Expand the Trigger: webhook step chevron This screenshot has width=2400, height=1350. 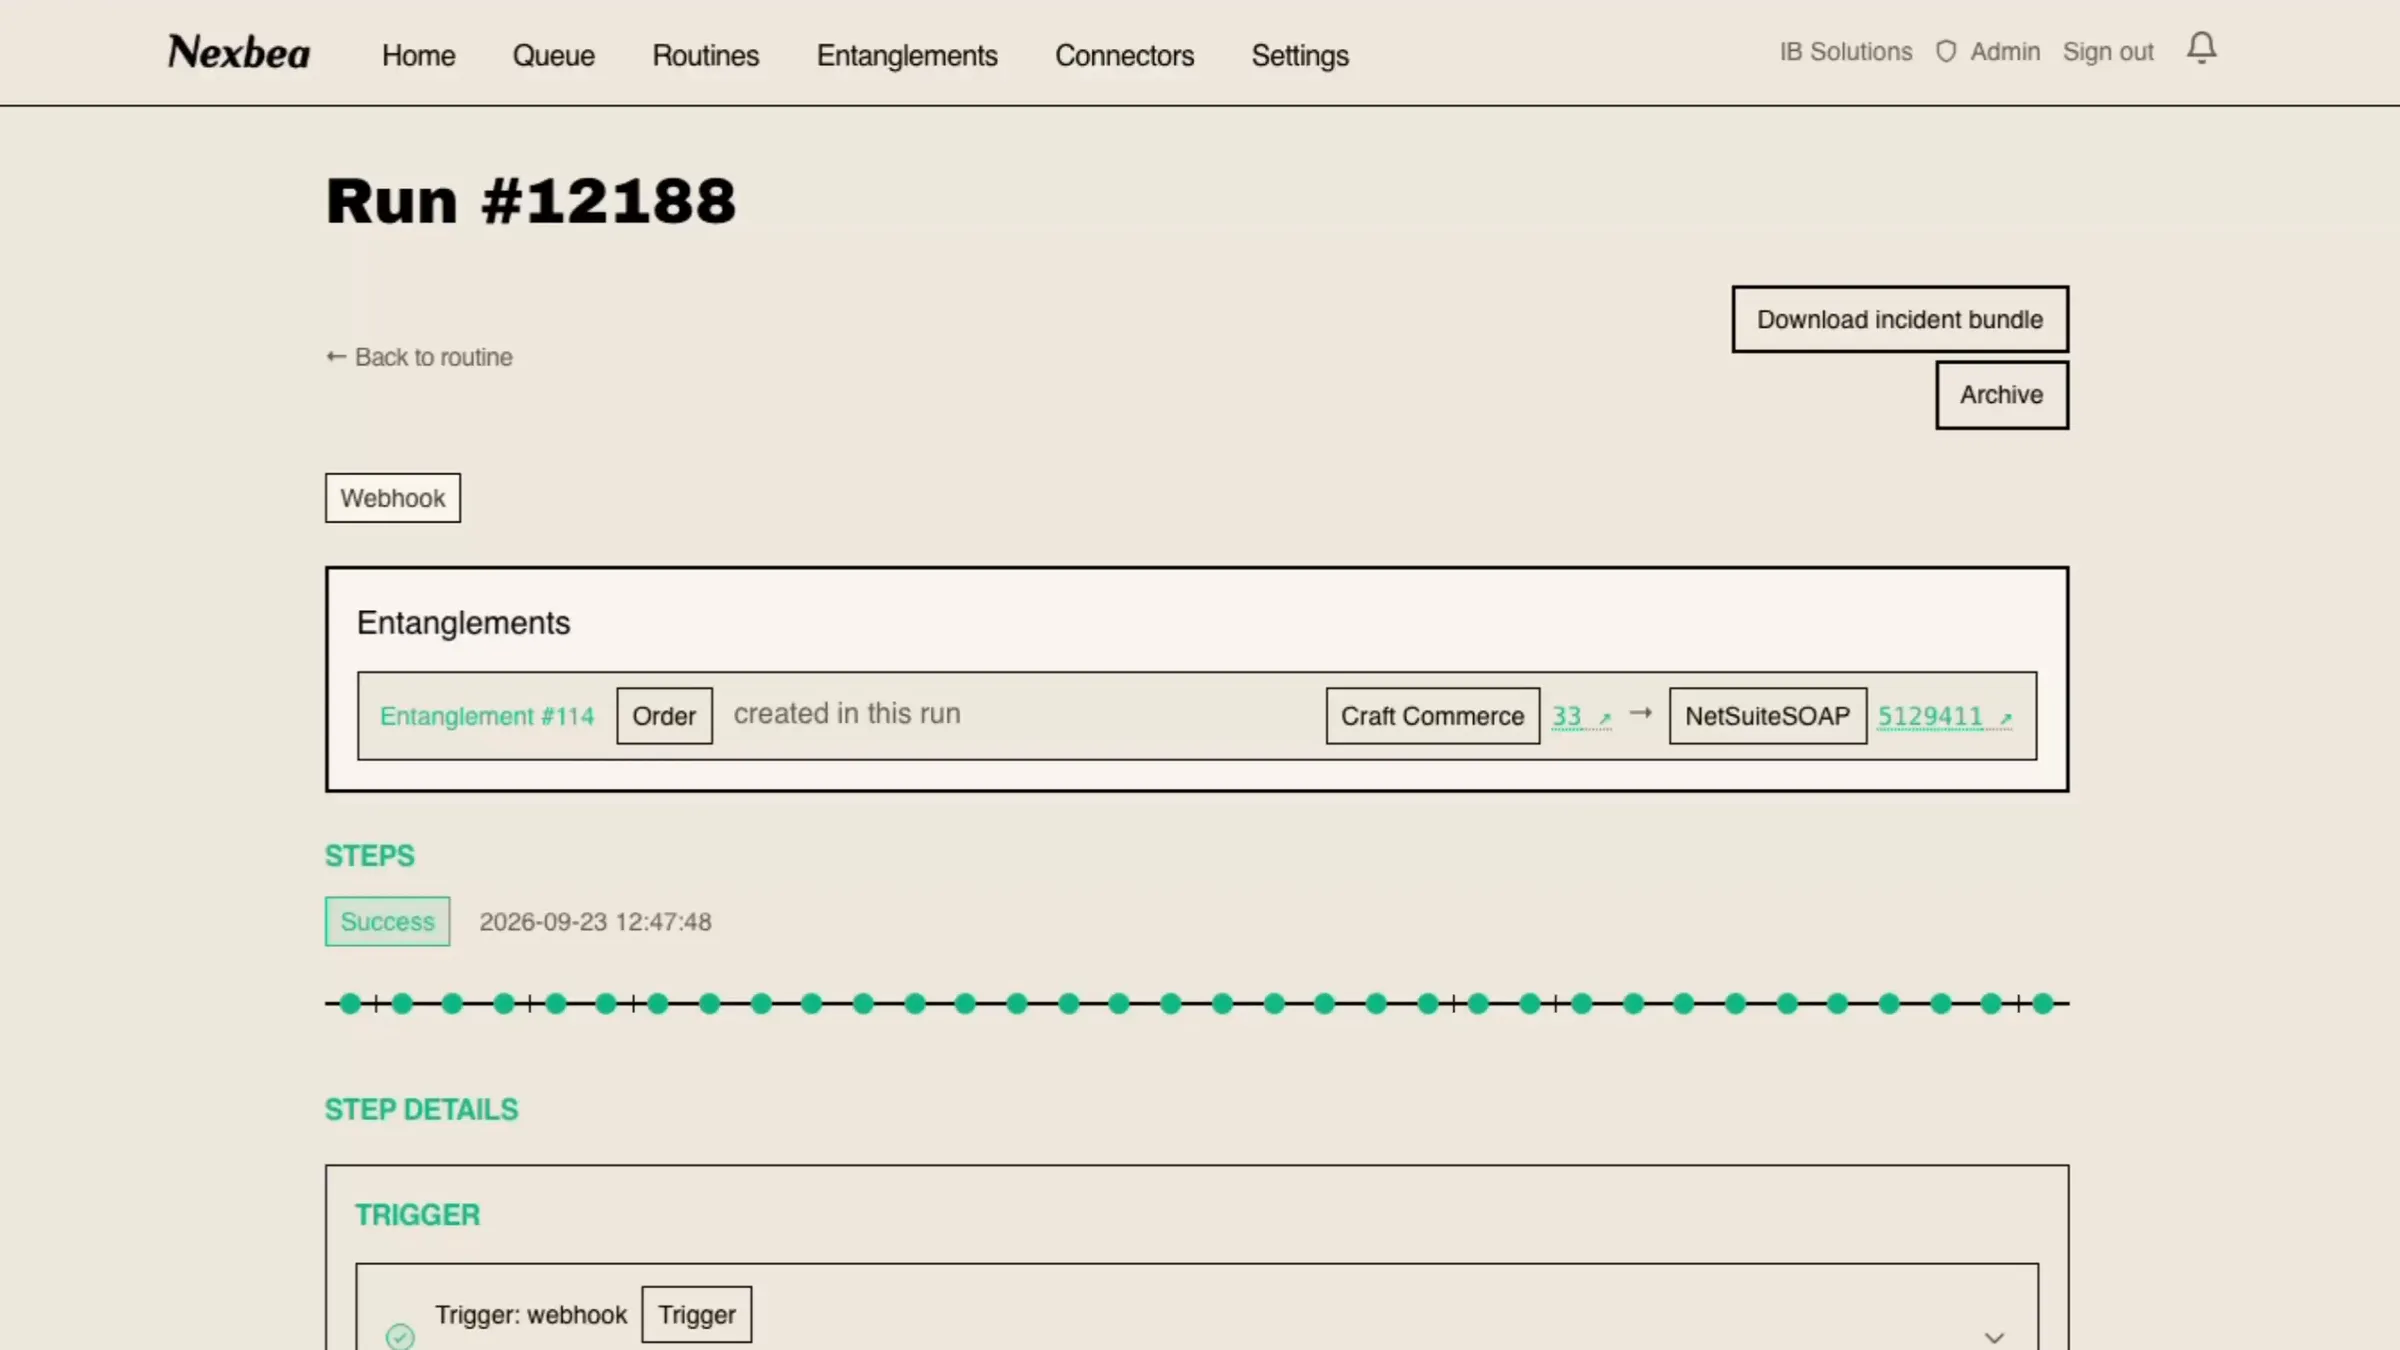(1994, 1337)
